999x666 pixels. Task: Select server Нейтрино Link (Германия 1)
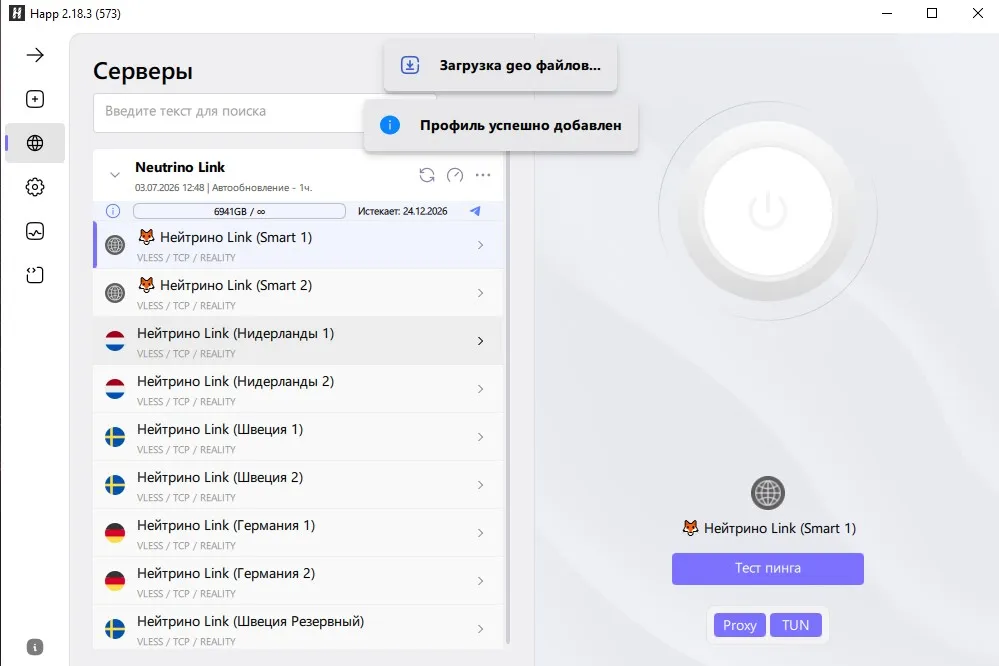coord(298,533)
